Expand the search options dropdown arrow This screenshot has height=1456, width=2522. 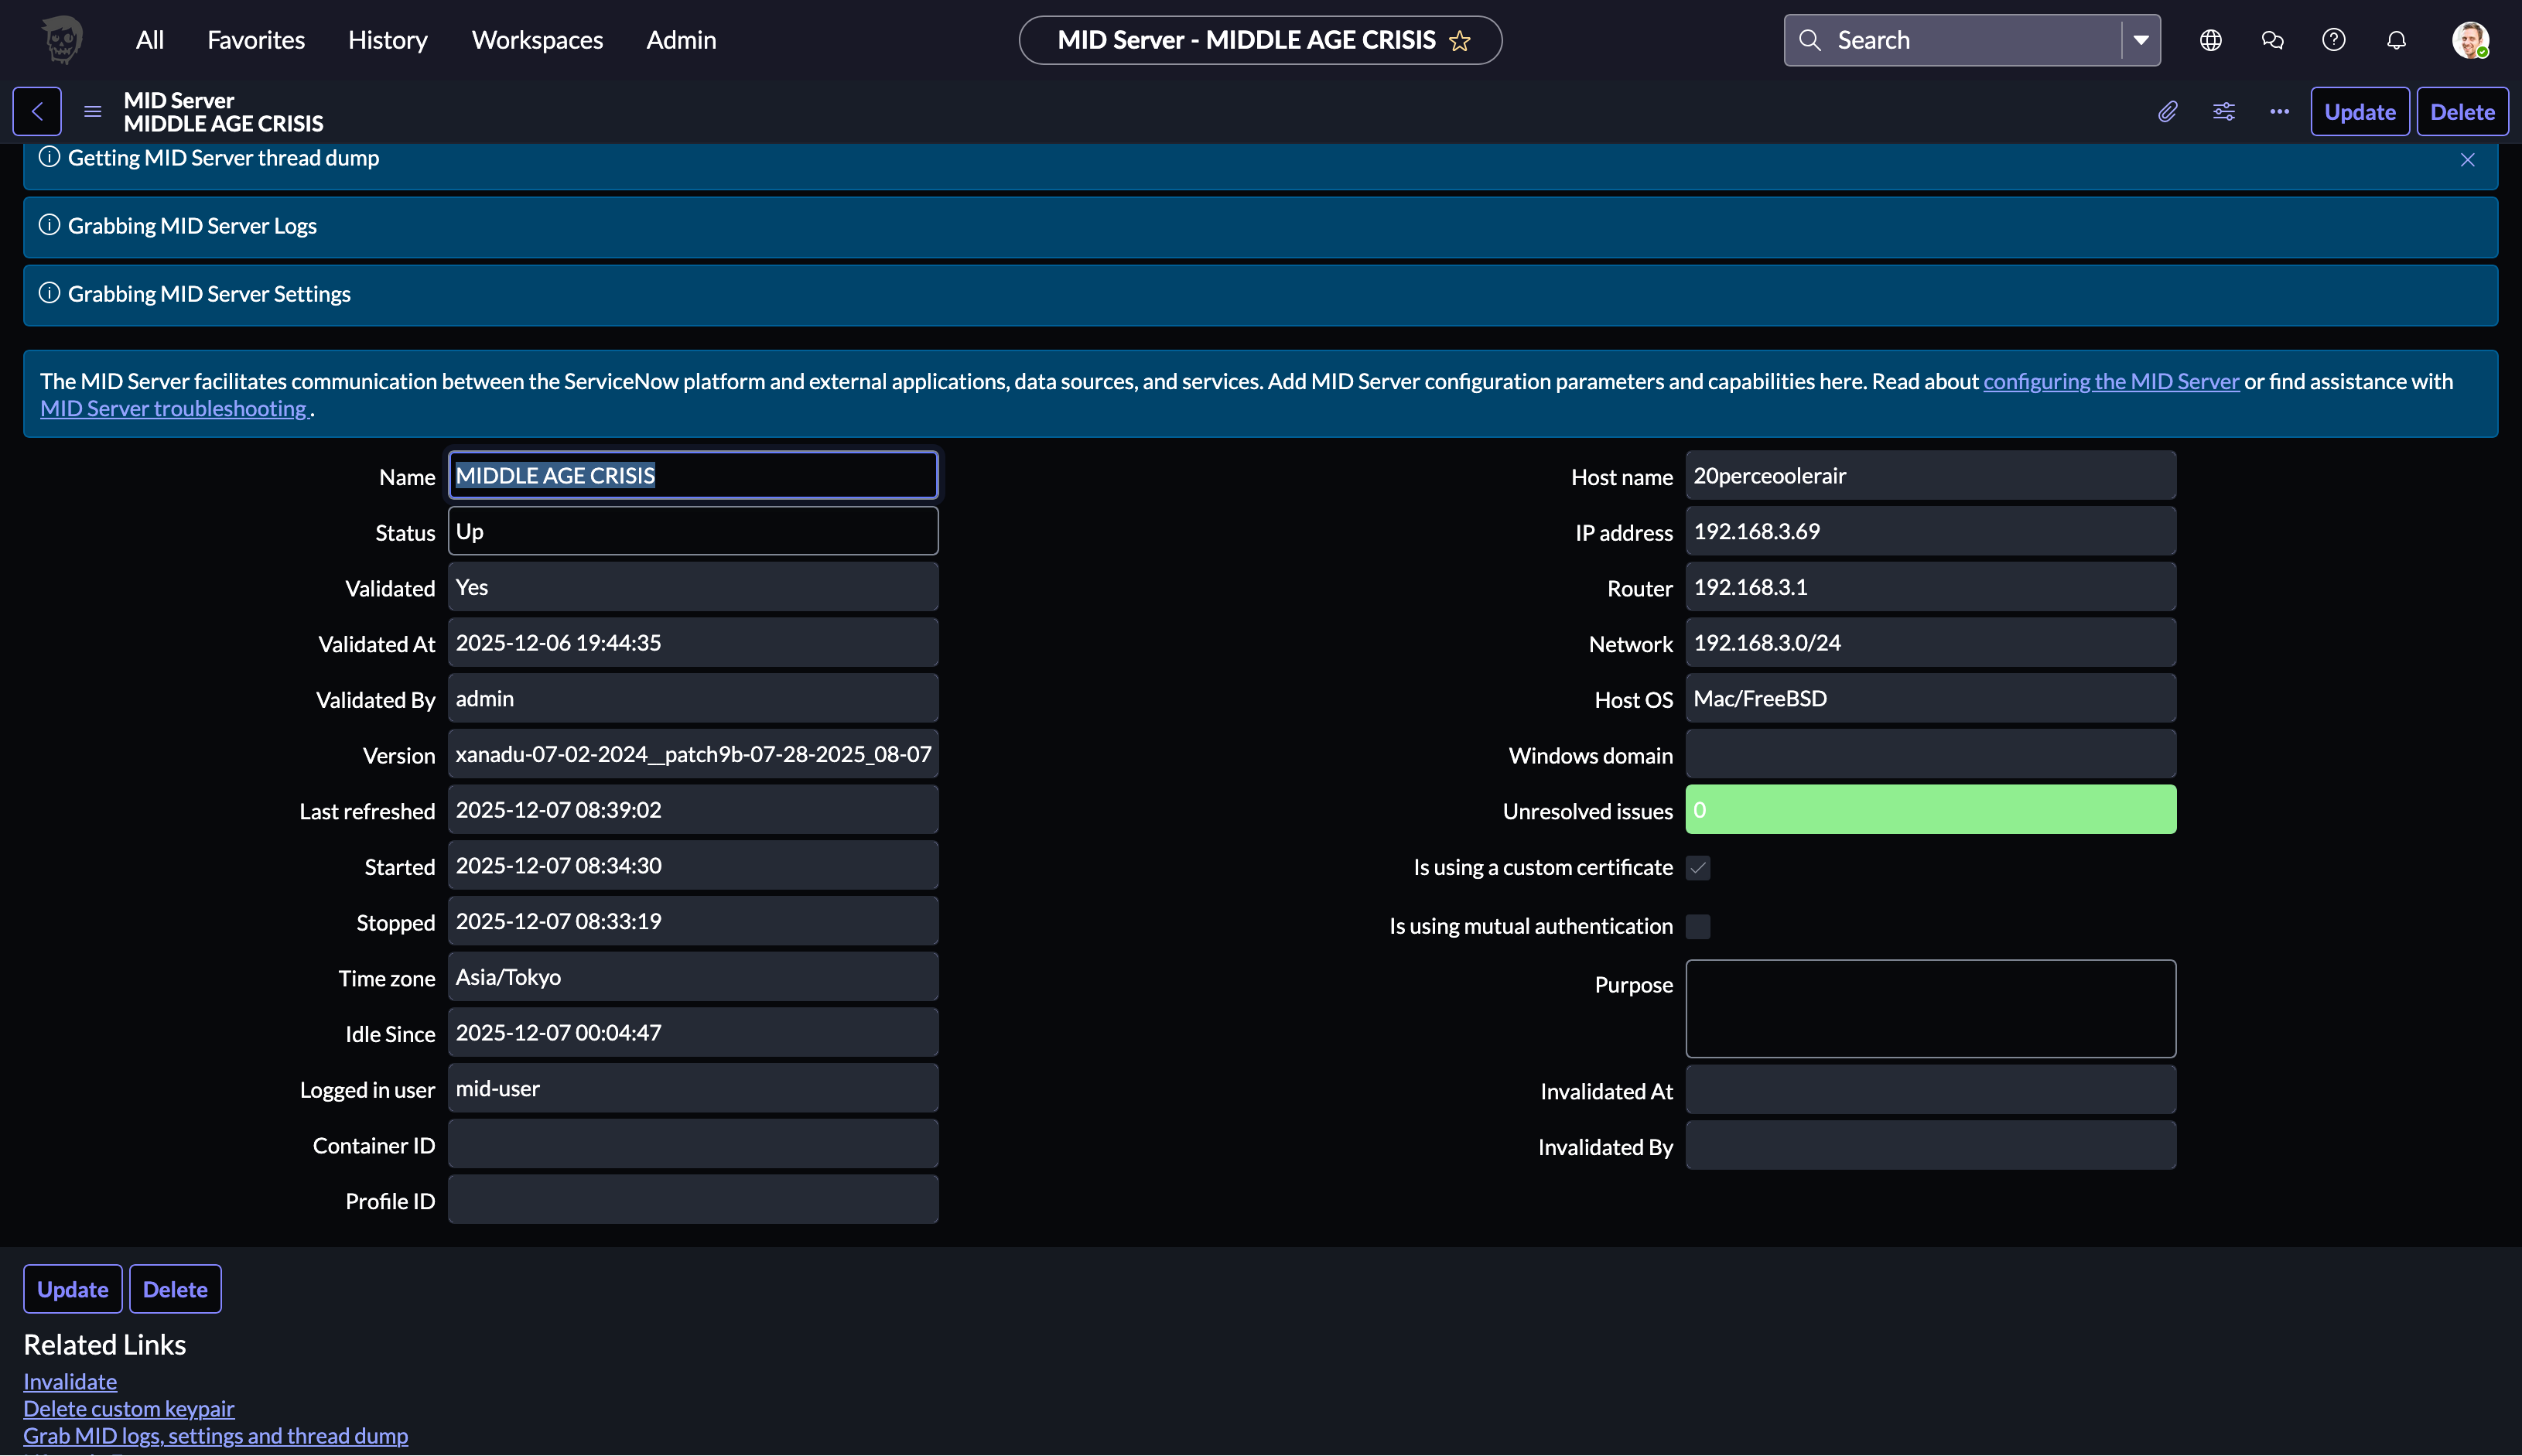(x=2141, y=40)
